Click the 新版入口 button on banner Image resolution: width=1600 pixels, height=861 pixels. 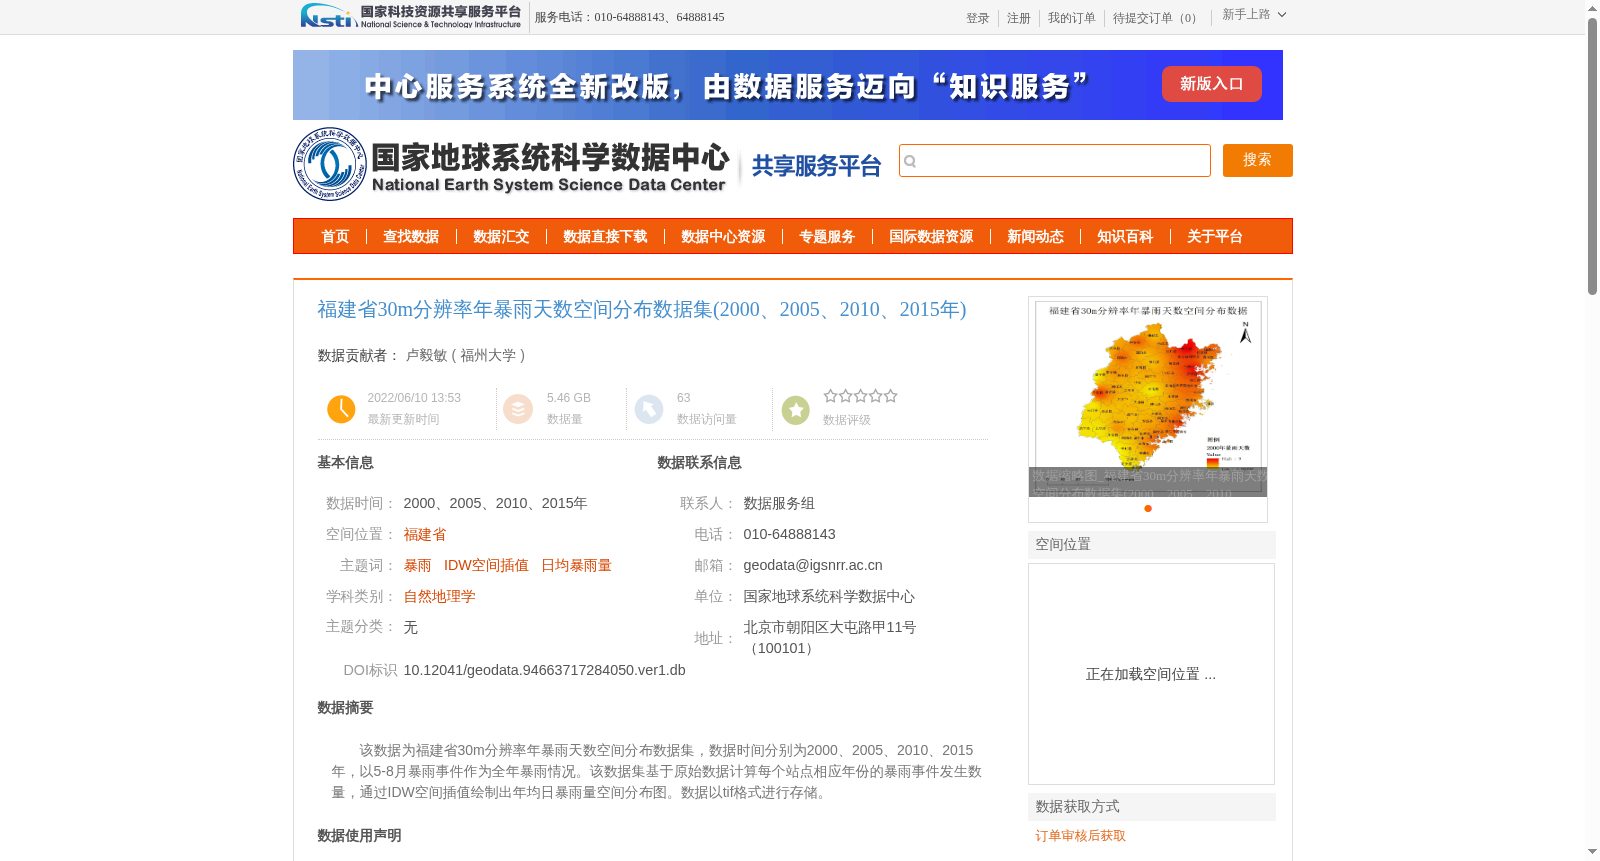(1211, 84)
